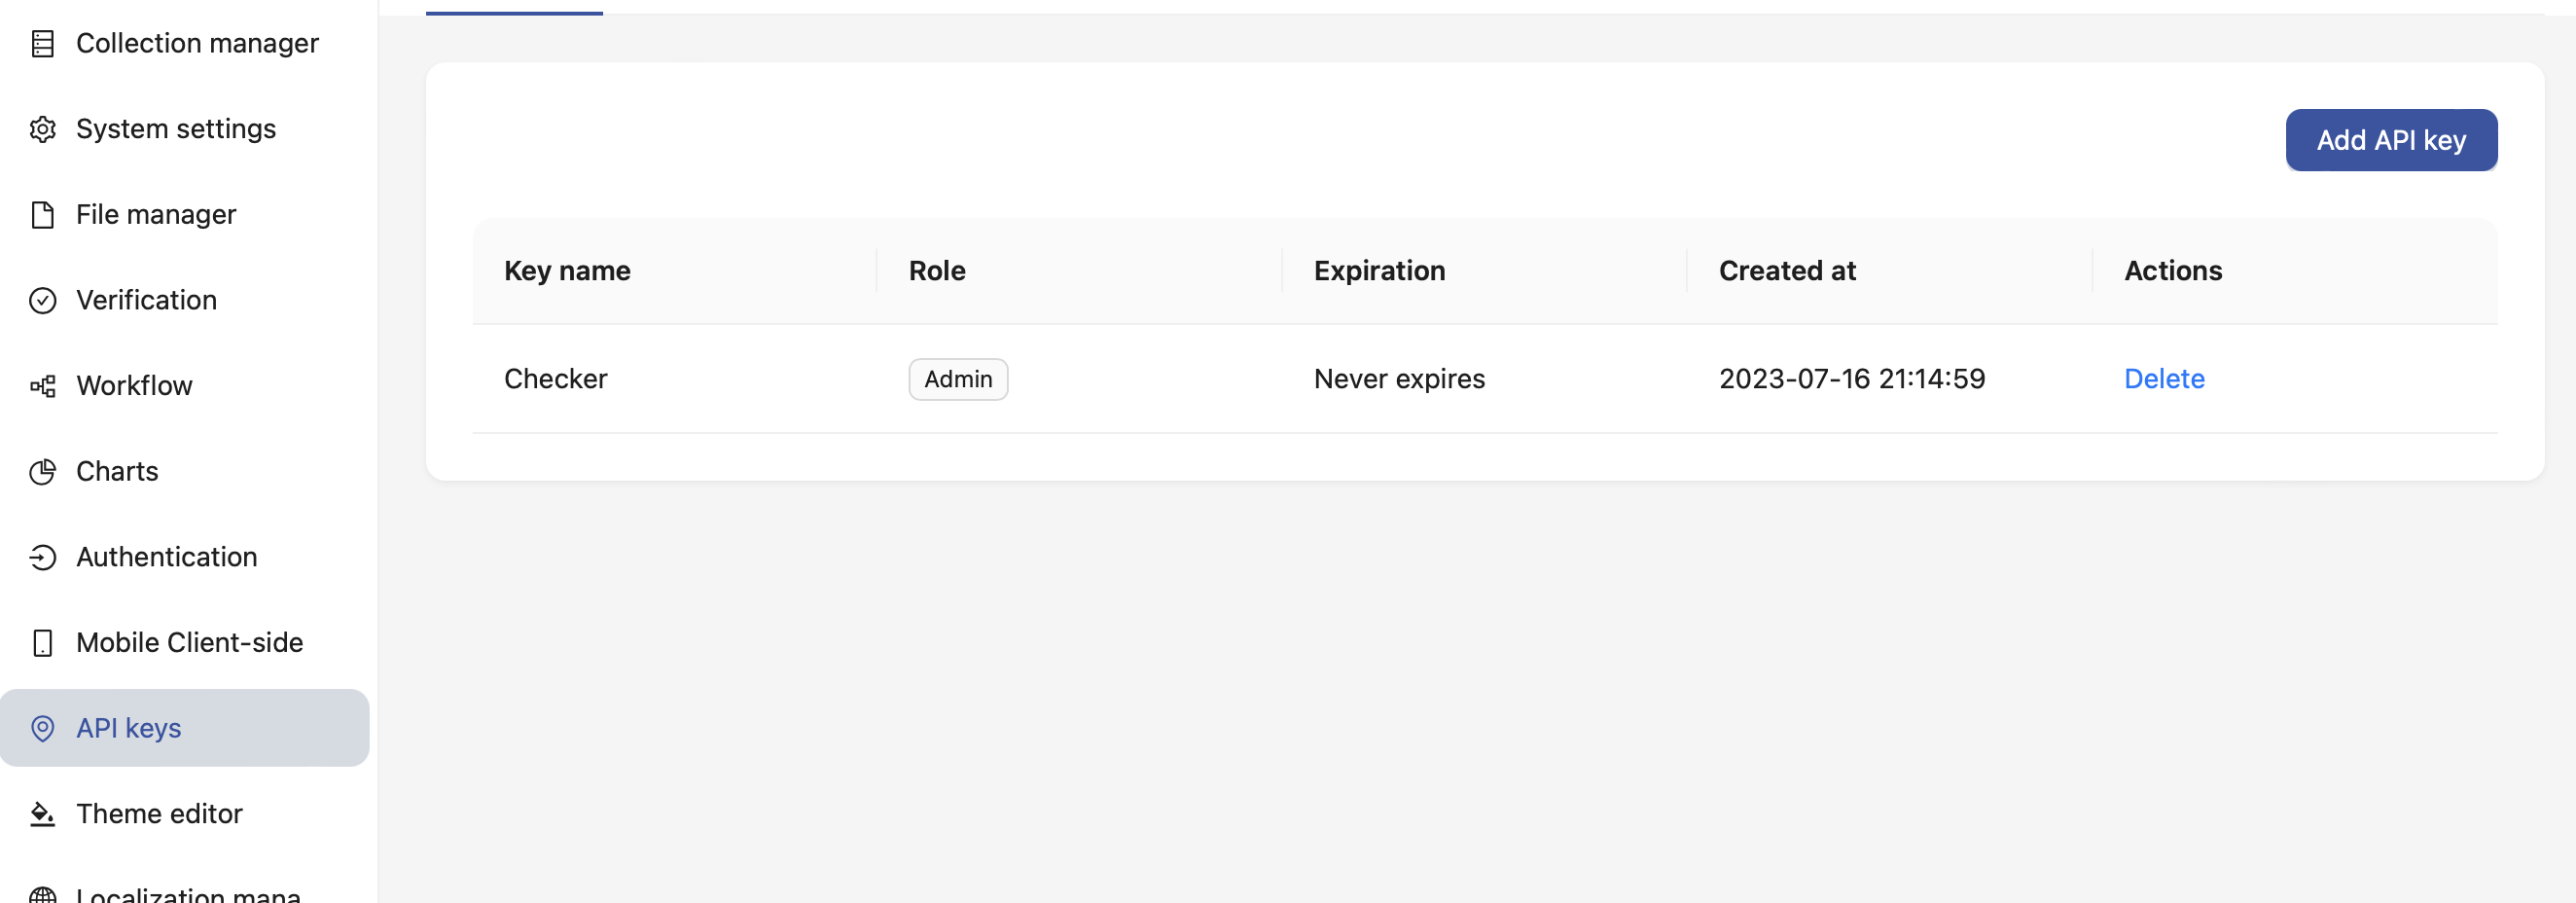2576x903 pixels.
Task: Click the Admin role badge for Checker
Action: [957, 379]
